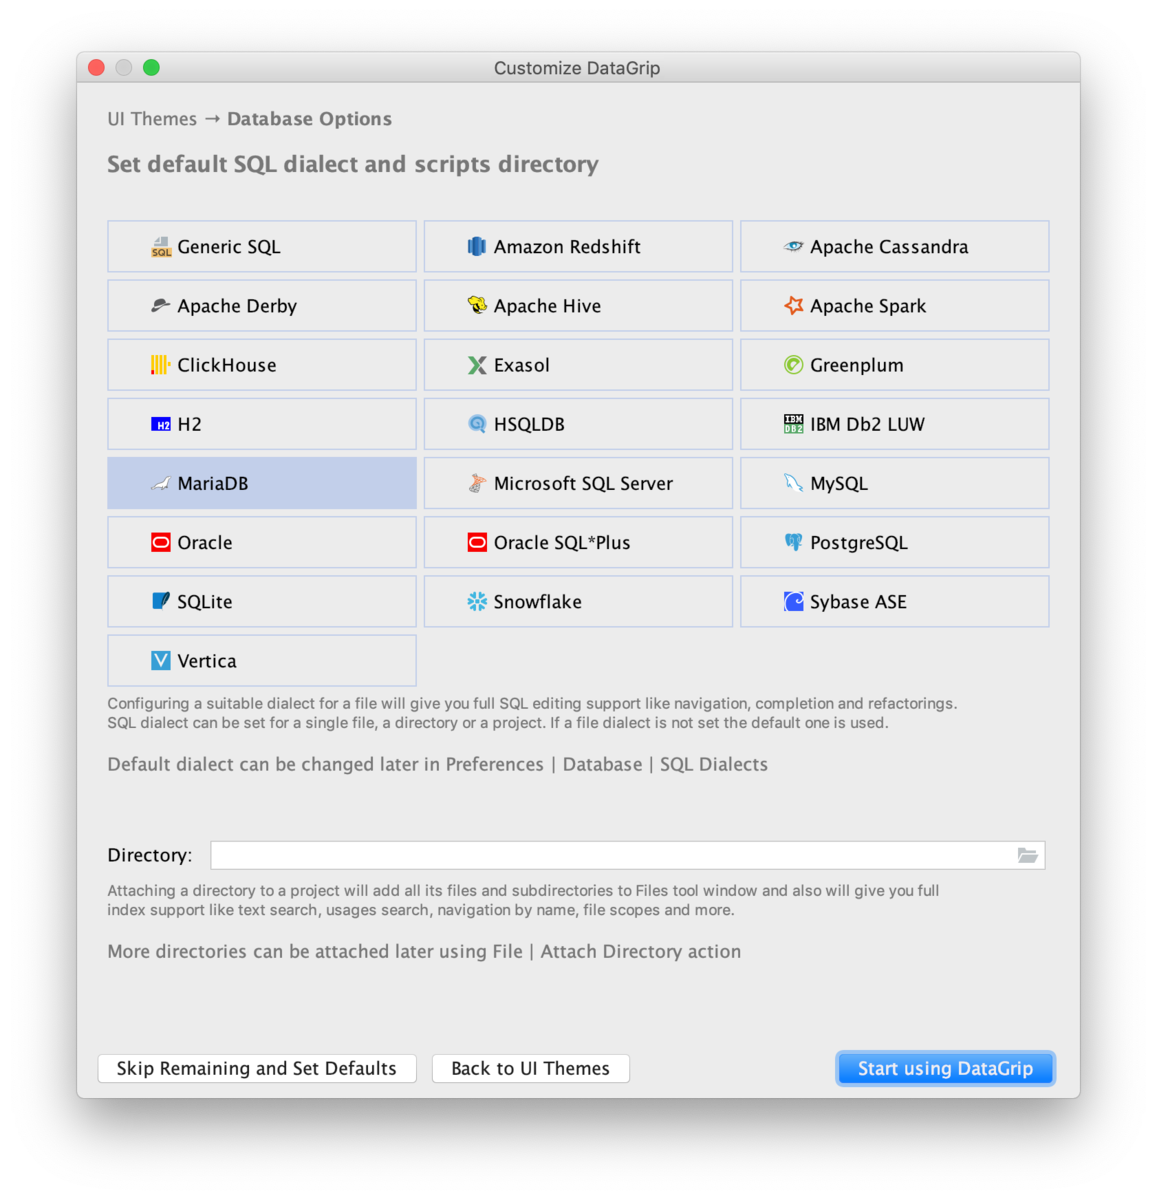Go to the UI Themes breadcrumb step
This screenshot has height=1200, width=1157.
point(152,119)
